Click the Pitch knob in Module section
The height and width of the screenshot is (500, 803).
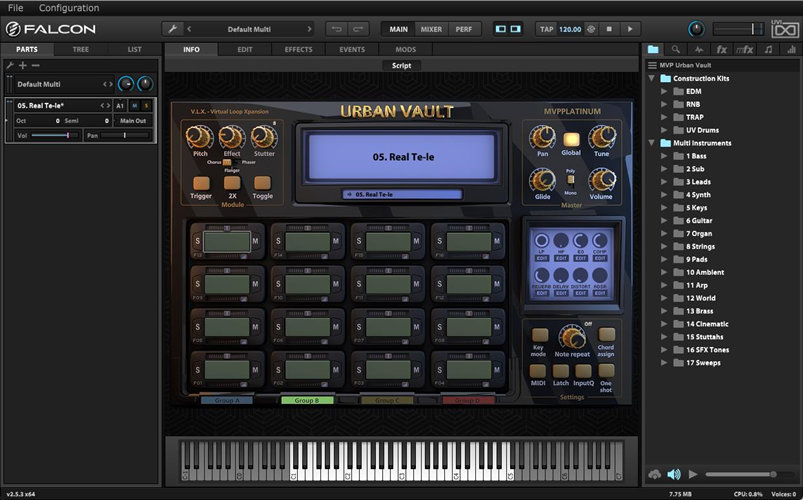pos(199,137)
